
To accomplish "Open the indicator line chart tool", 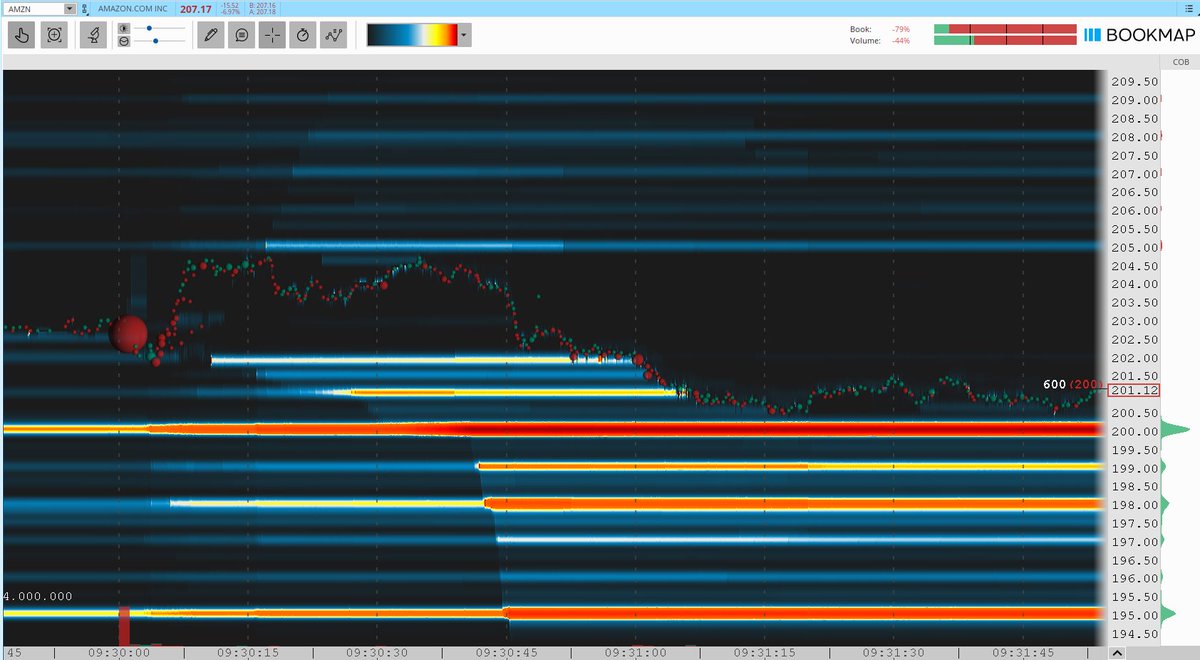I will 334,35.
